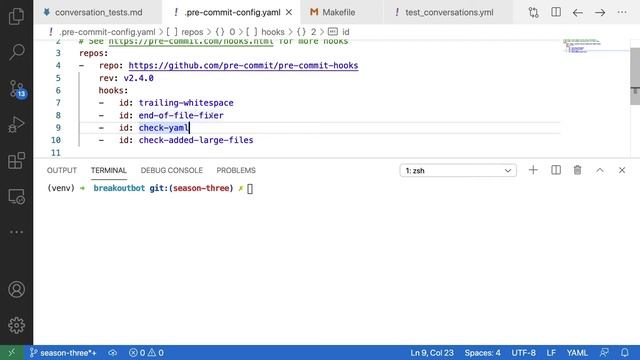The width and height of the screenshot is (640, 360).
Task: Click the sync changes cloud icon
Action: point(113,353)
